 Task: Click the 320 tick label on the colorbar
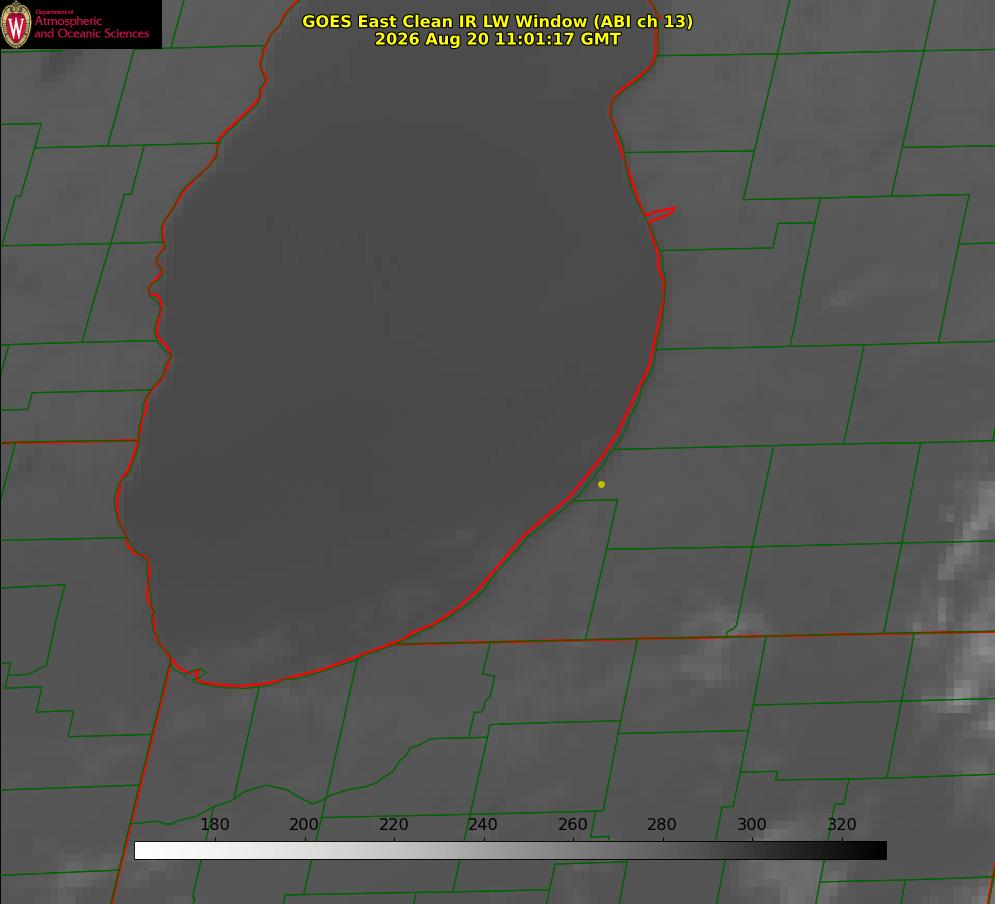pos(842,824)
